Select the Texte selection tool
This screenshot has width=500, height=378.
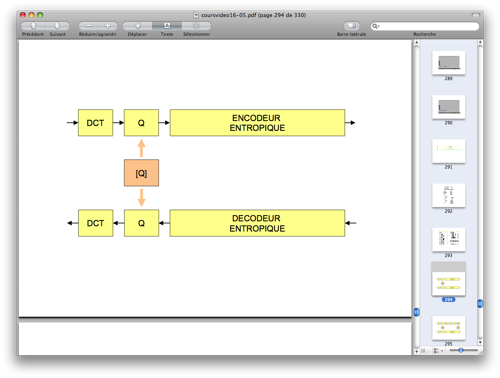167,26
